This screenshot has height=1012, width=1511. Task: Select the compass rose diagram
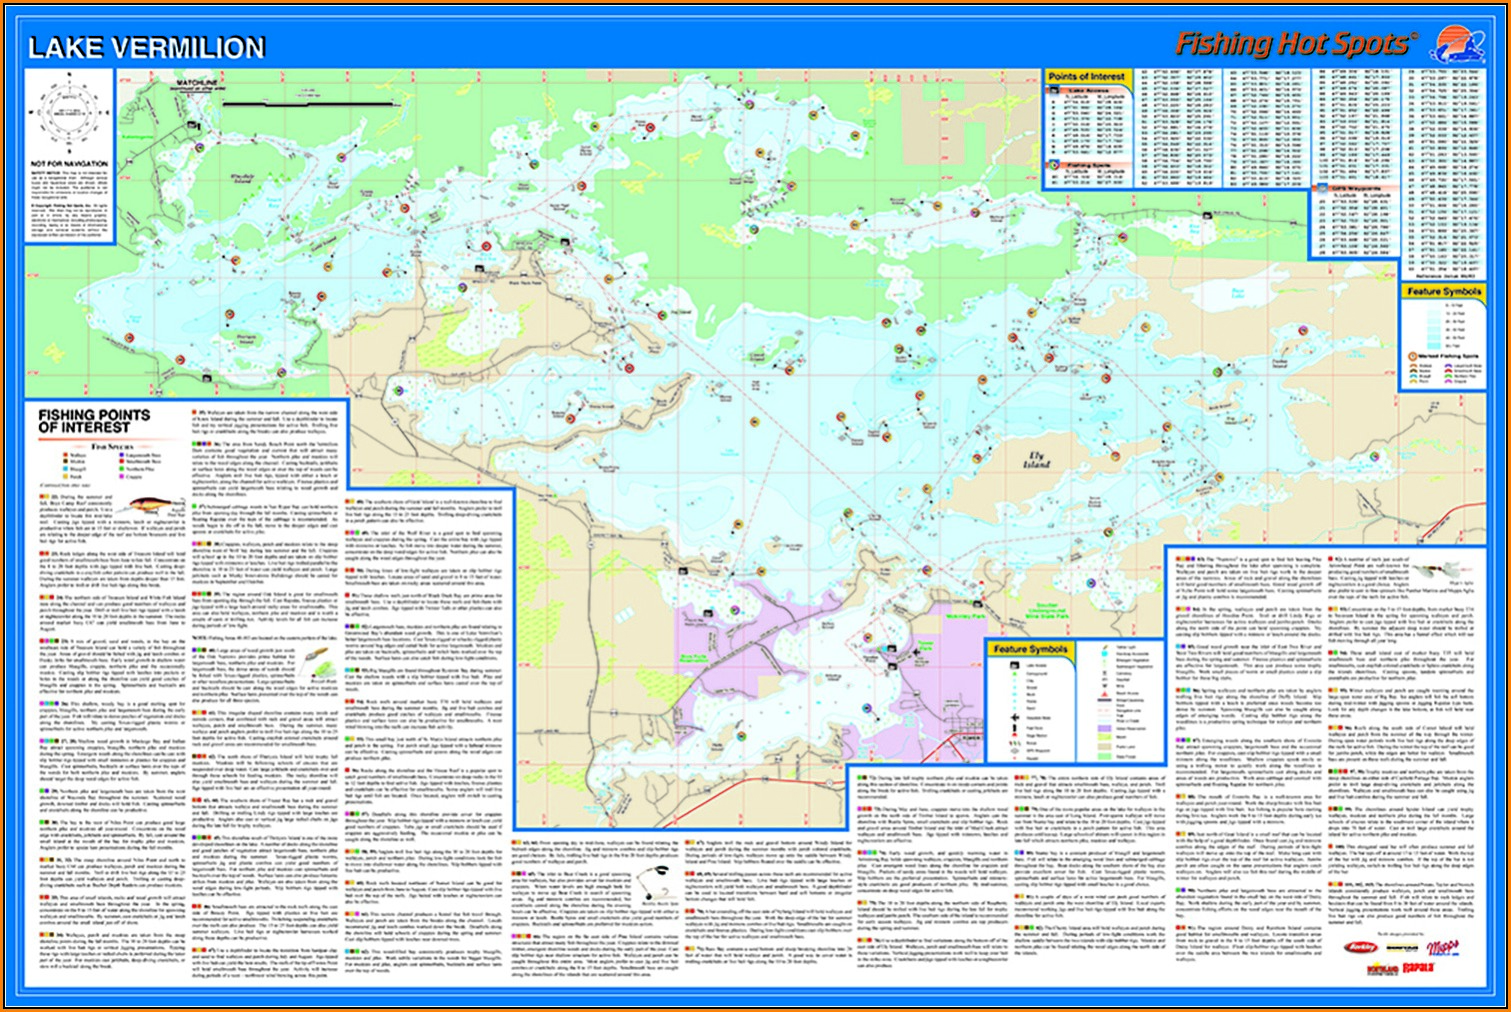click(69, 114)
